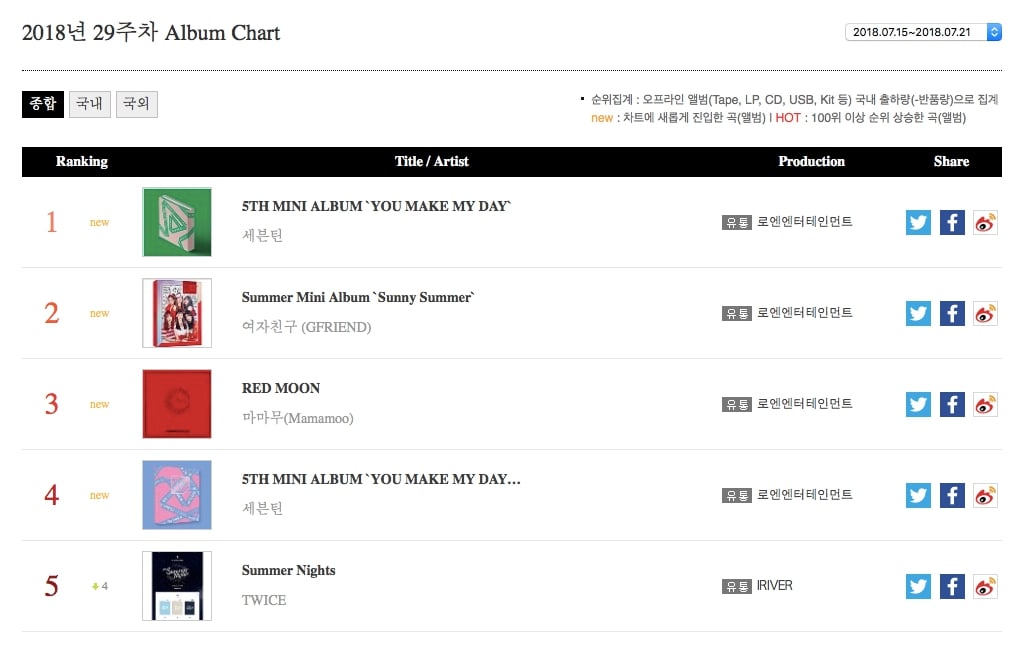Open the week date range dropdown

(923, 32)
